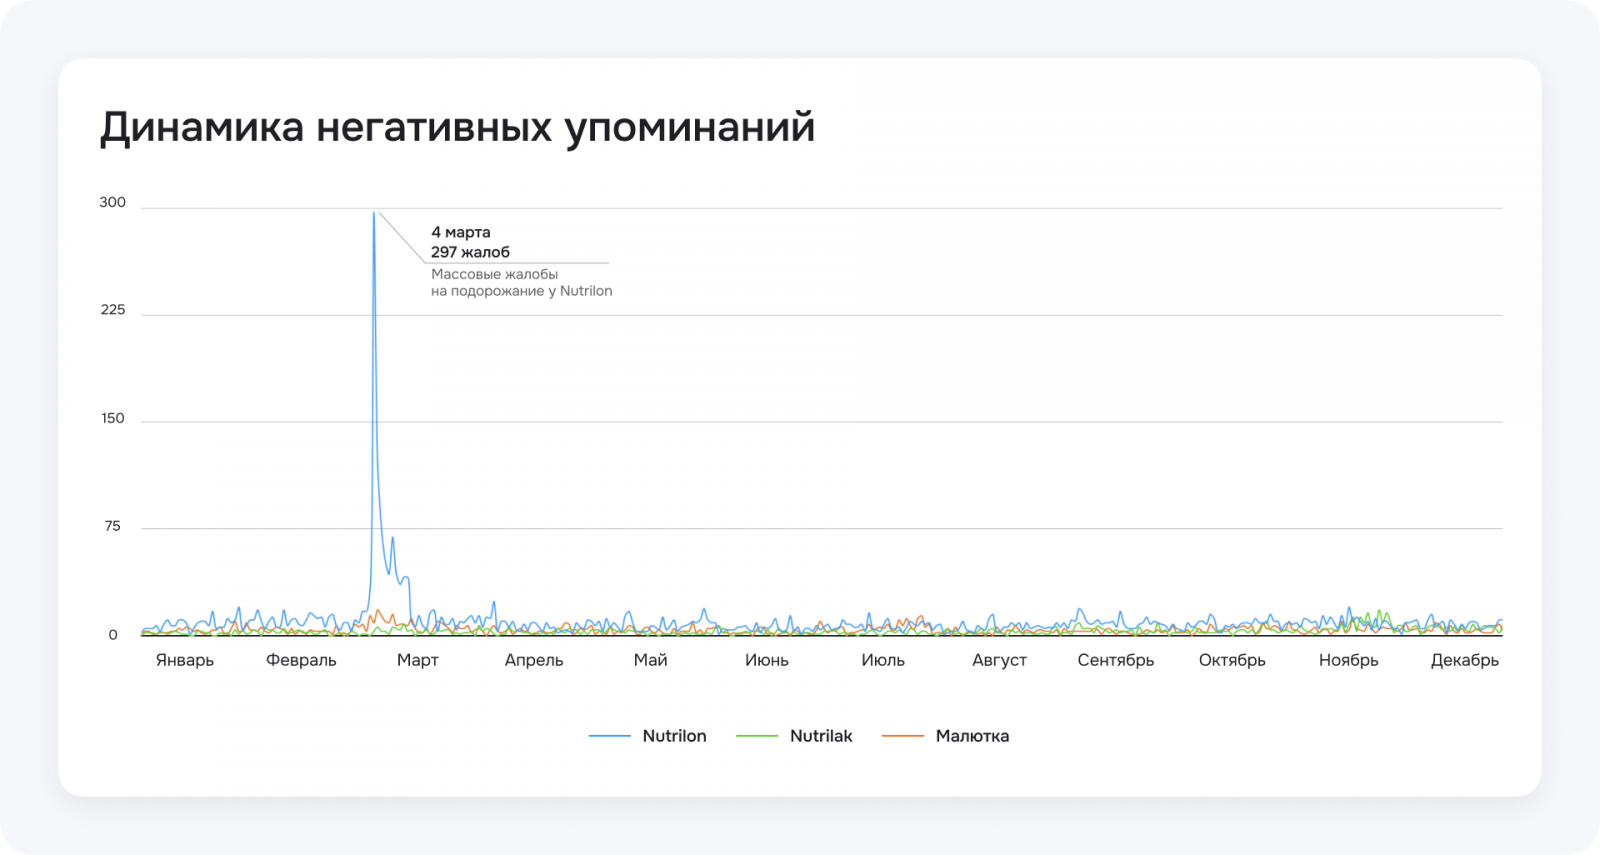Image resolution: width=1600 pixels, height=855 pixels.
Task: Toggle the Nutrilak series legend label
Action: click(x=821, y=736)
